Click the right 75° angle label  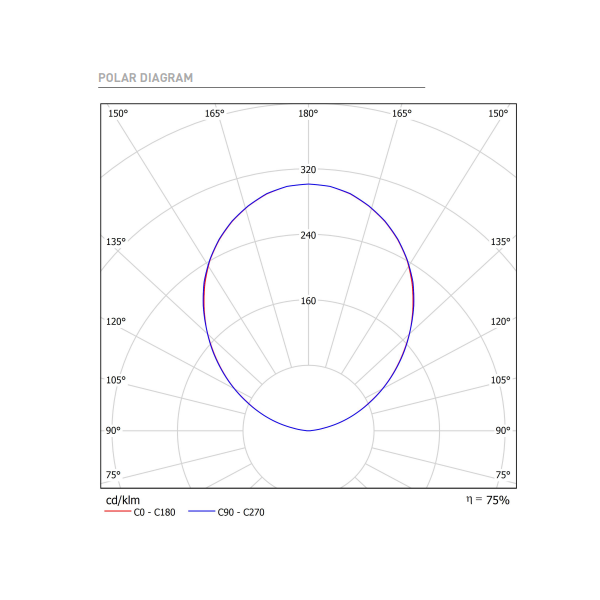503,475
